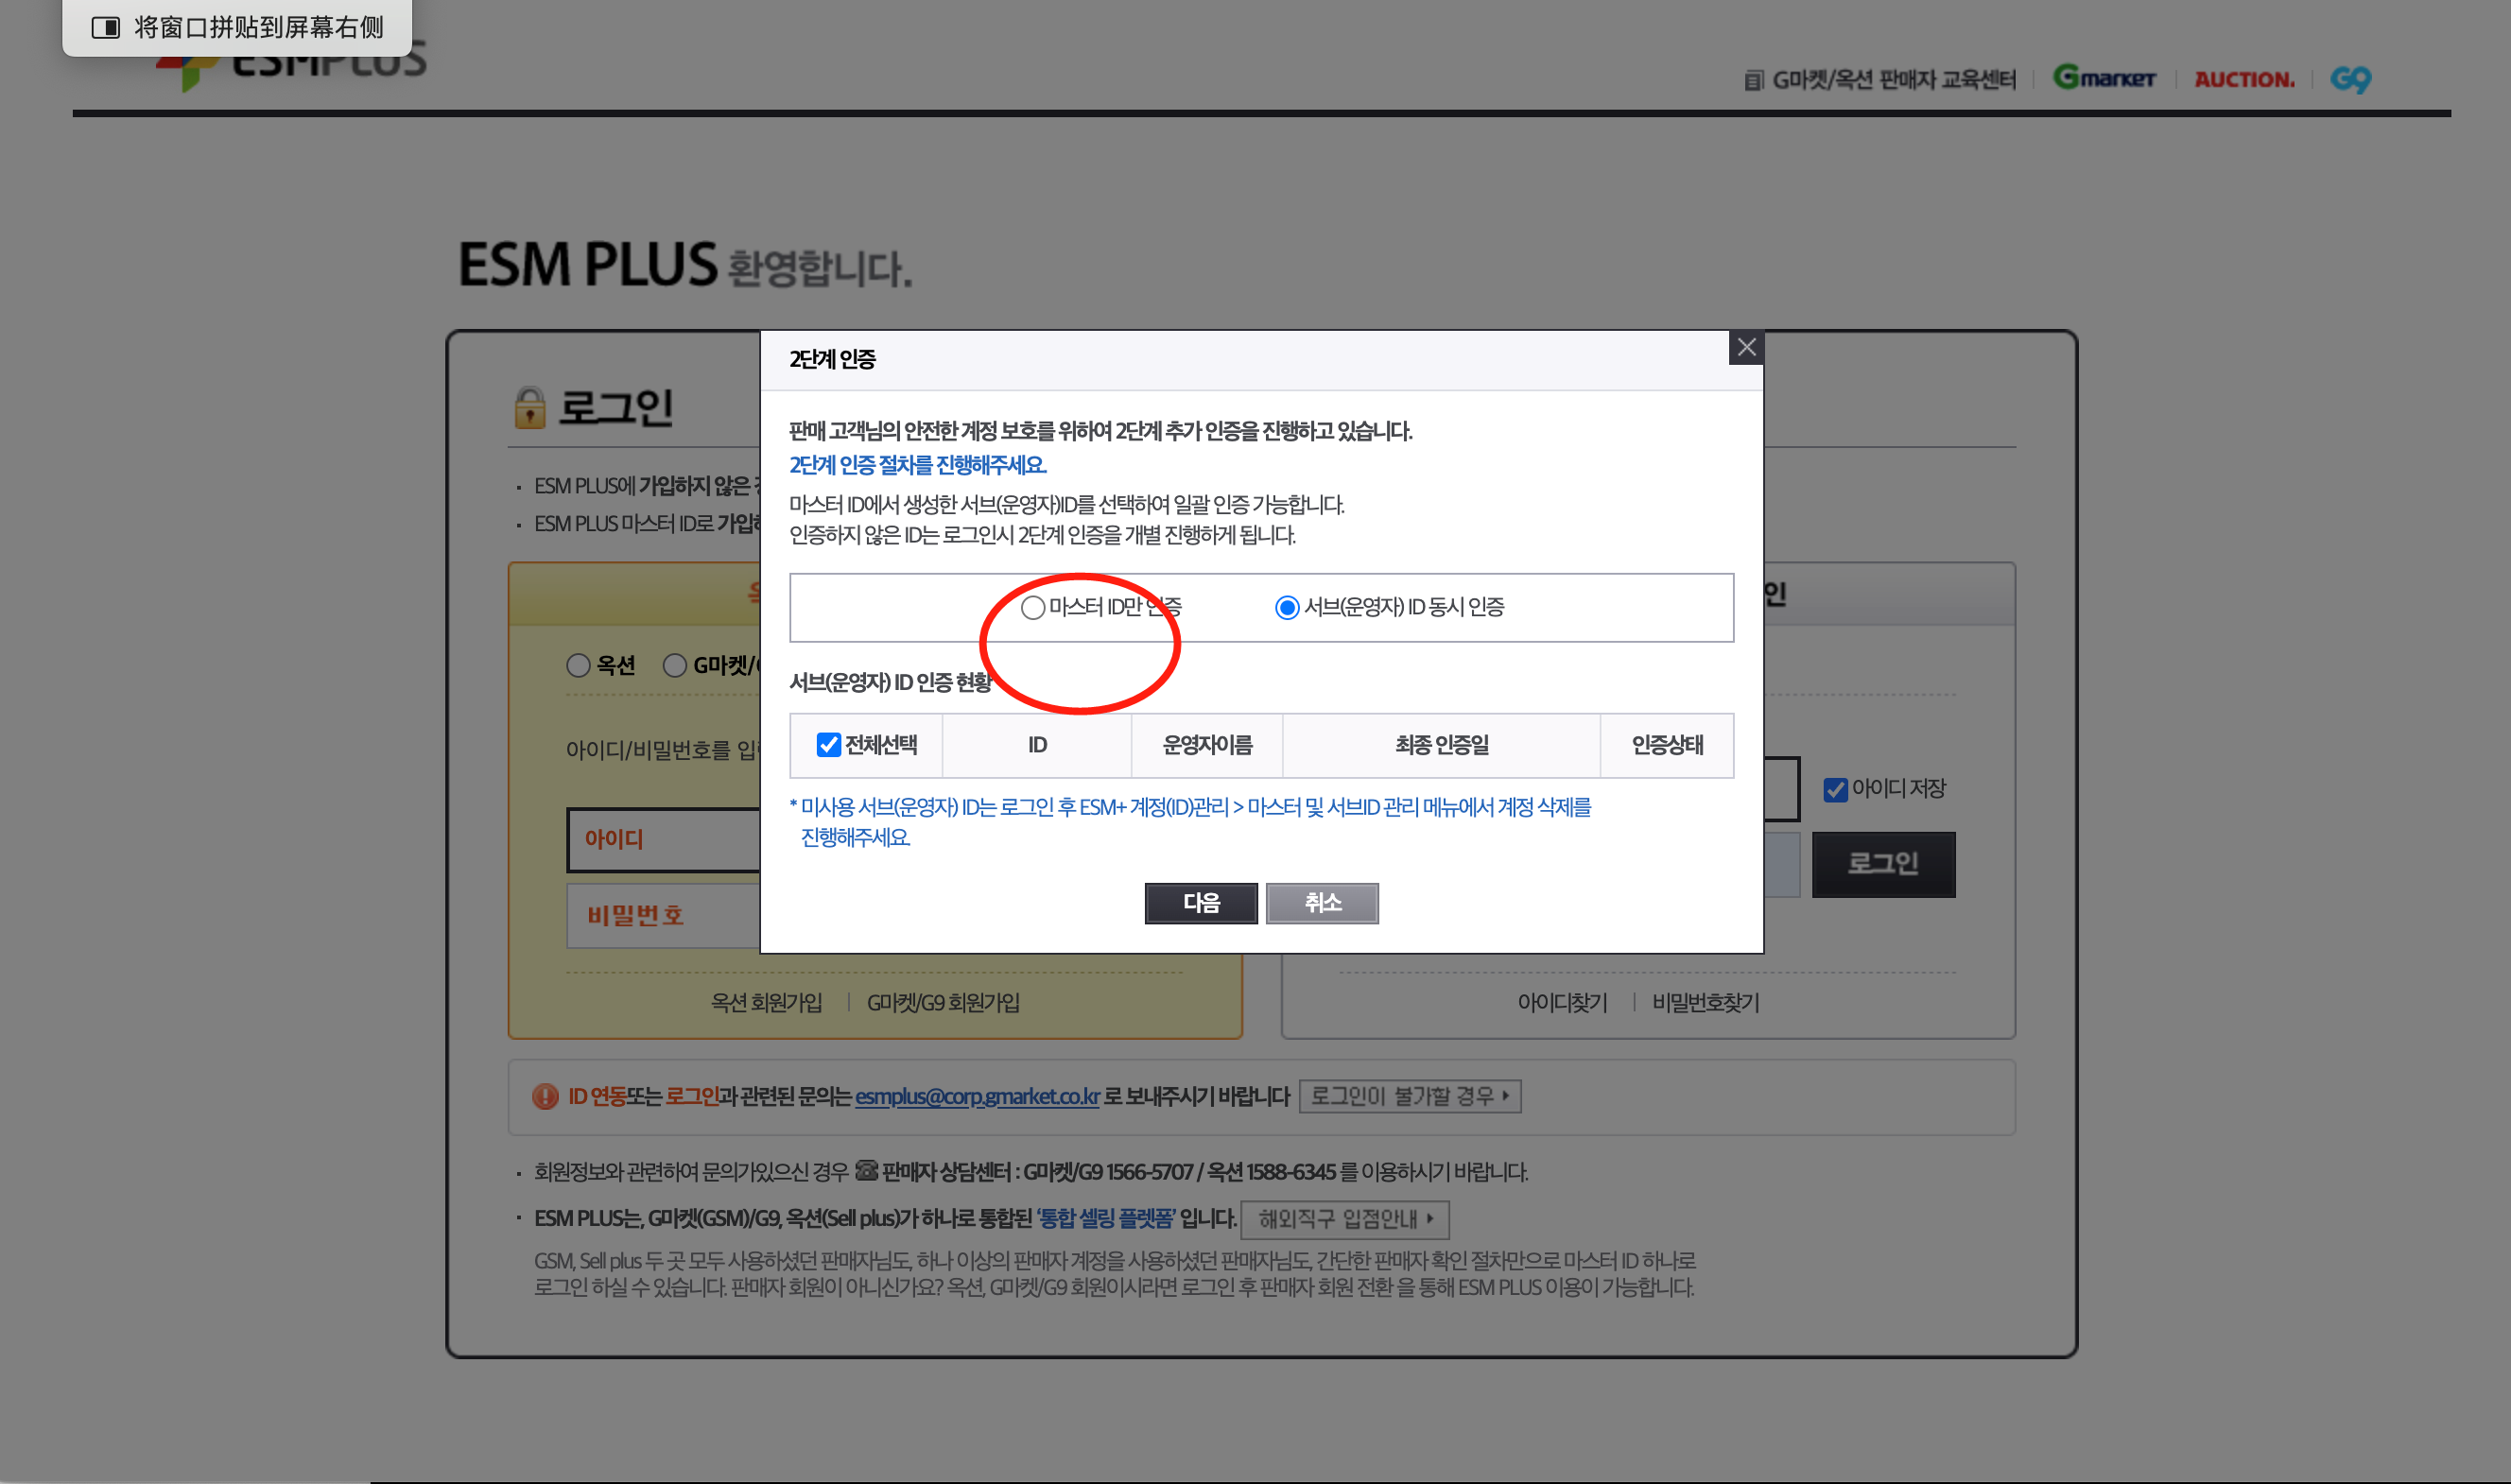The width and height of the screenshot is (2511, 1484).
Task: Click the G9 logo
Action: [2349, 80]
